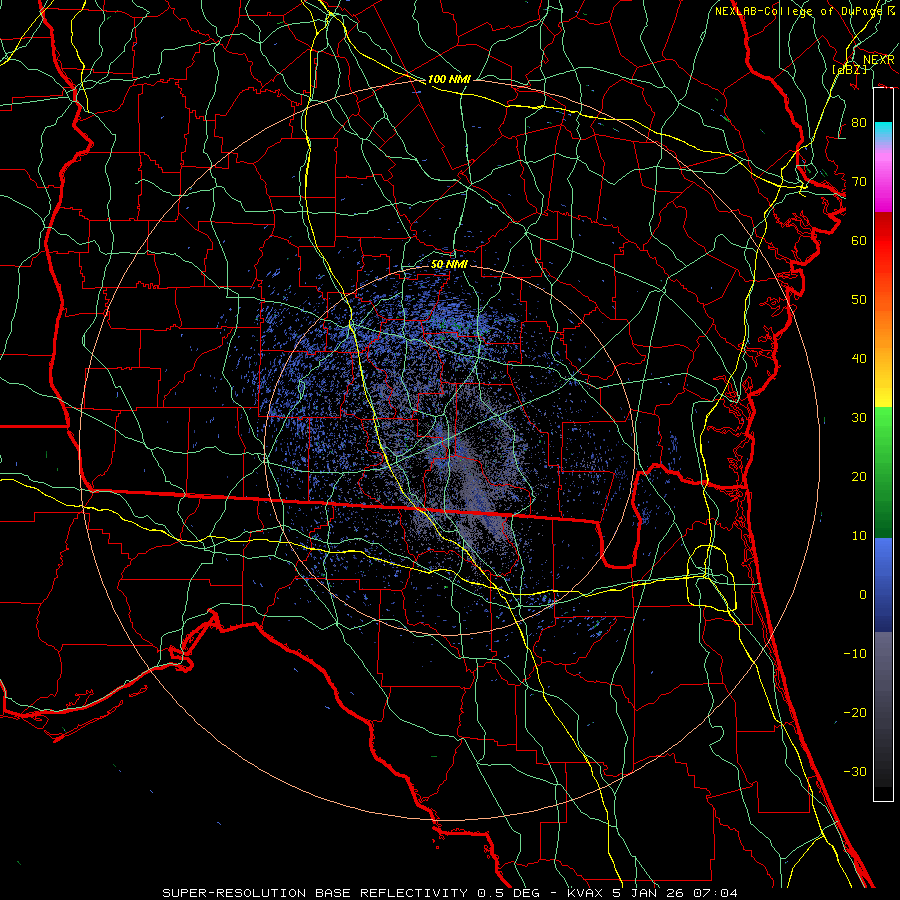Select the 30 value on the dBZ scale
Image resolution: width=900 pixels, height=900 pixels.
859,418
